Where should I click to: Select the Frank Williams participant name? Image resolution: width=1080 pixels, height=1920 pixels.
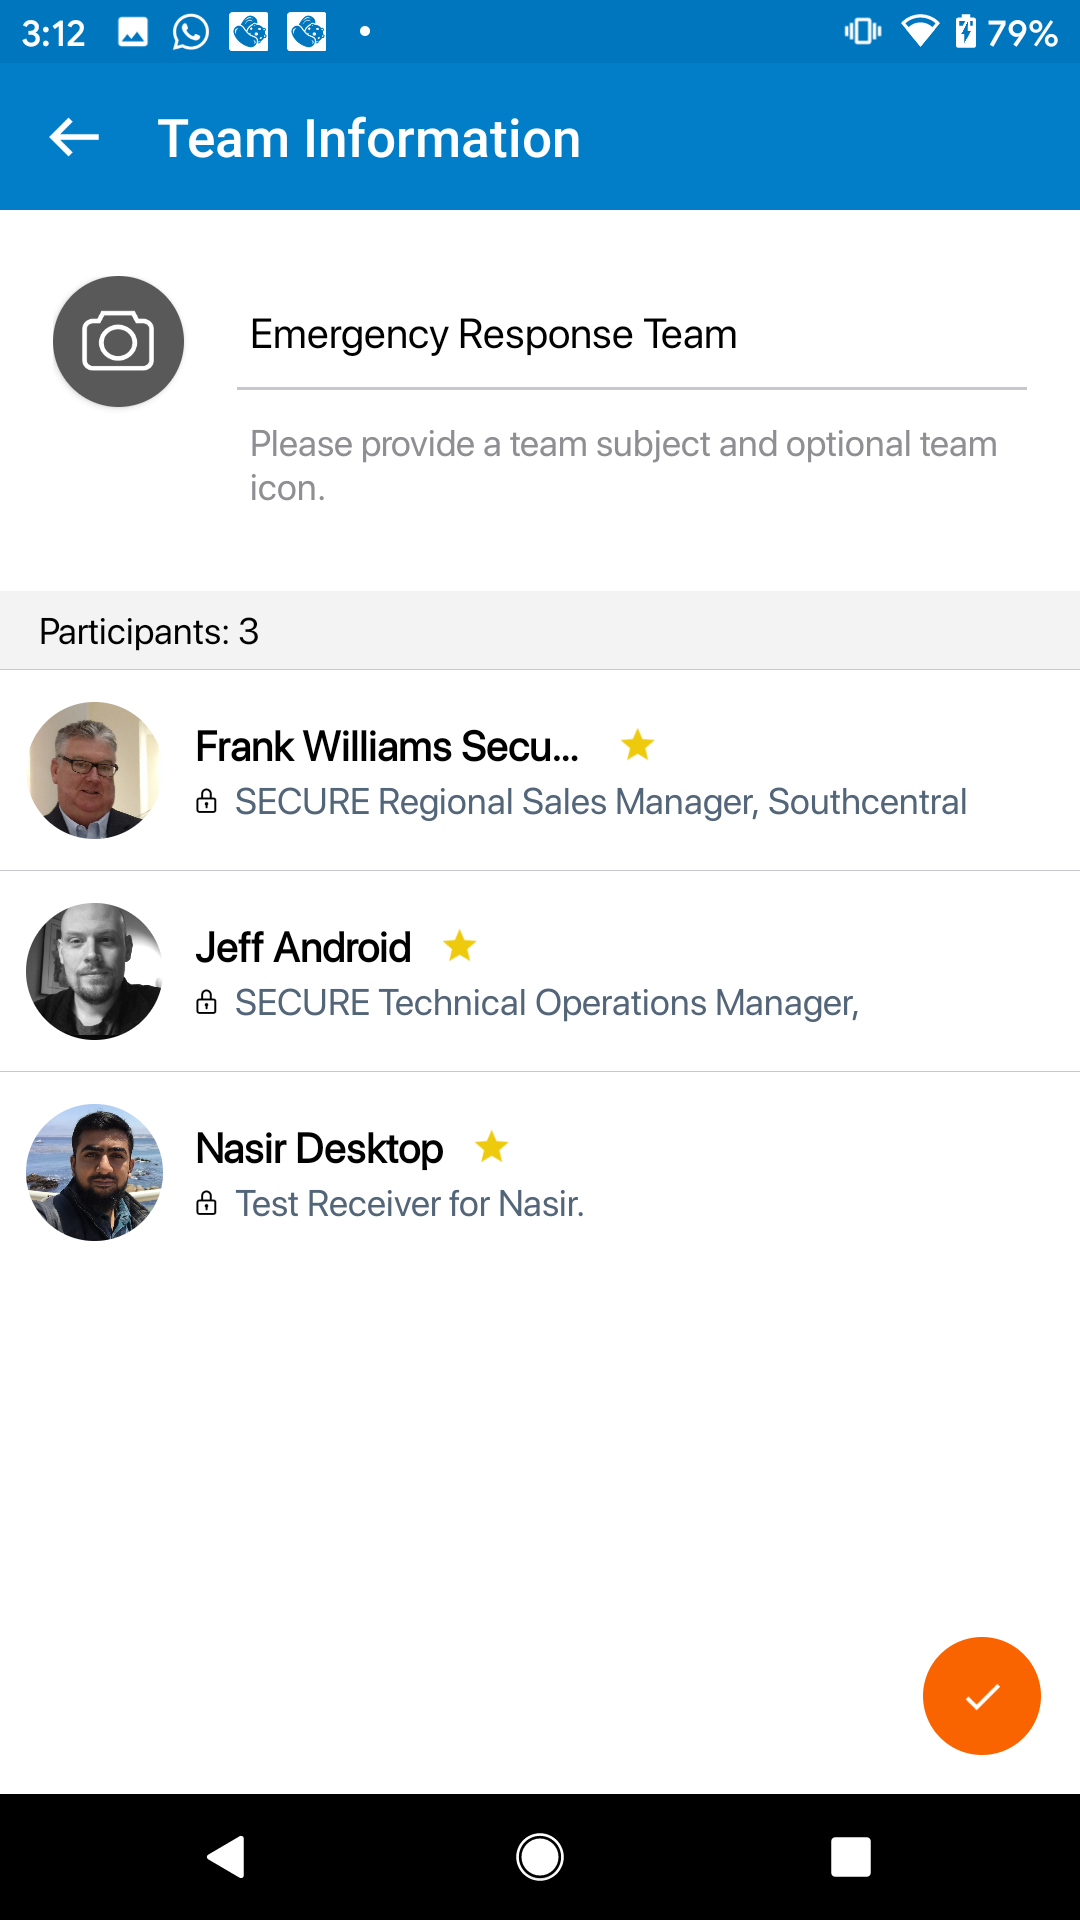(x=387, y=747)
